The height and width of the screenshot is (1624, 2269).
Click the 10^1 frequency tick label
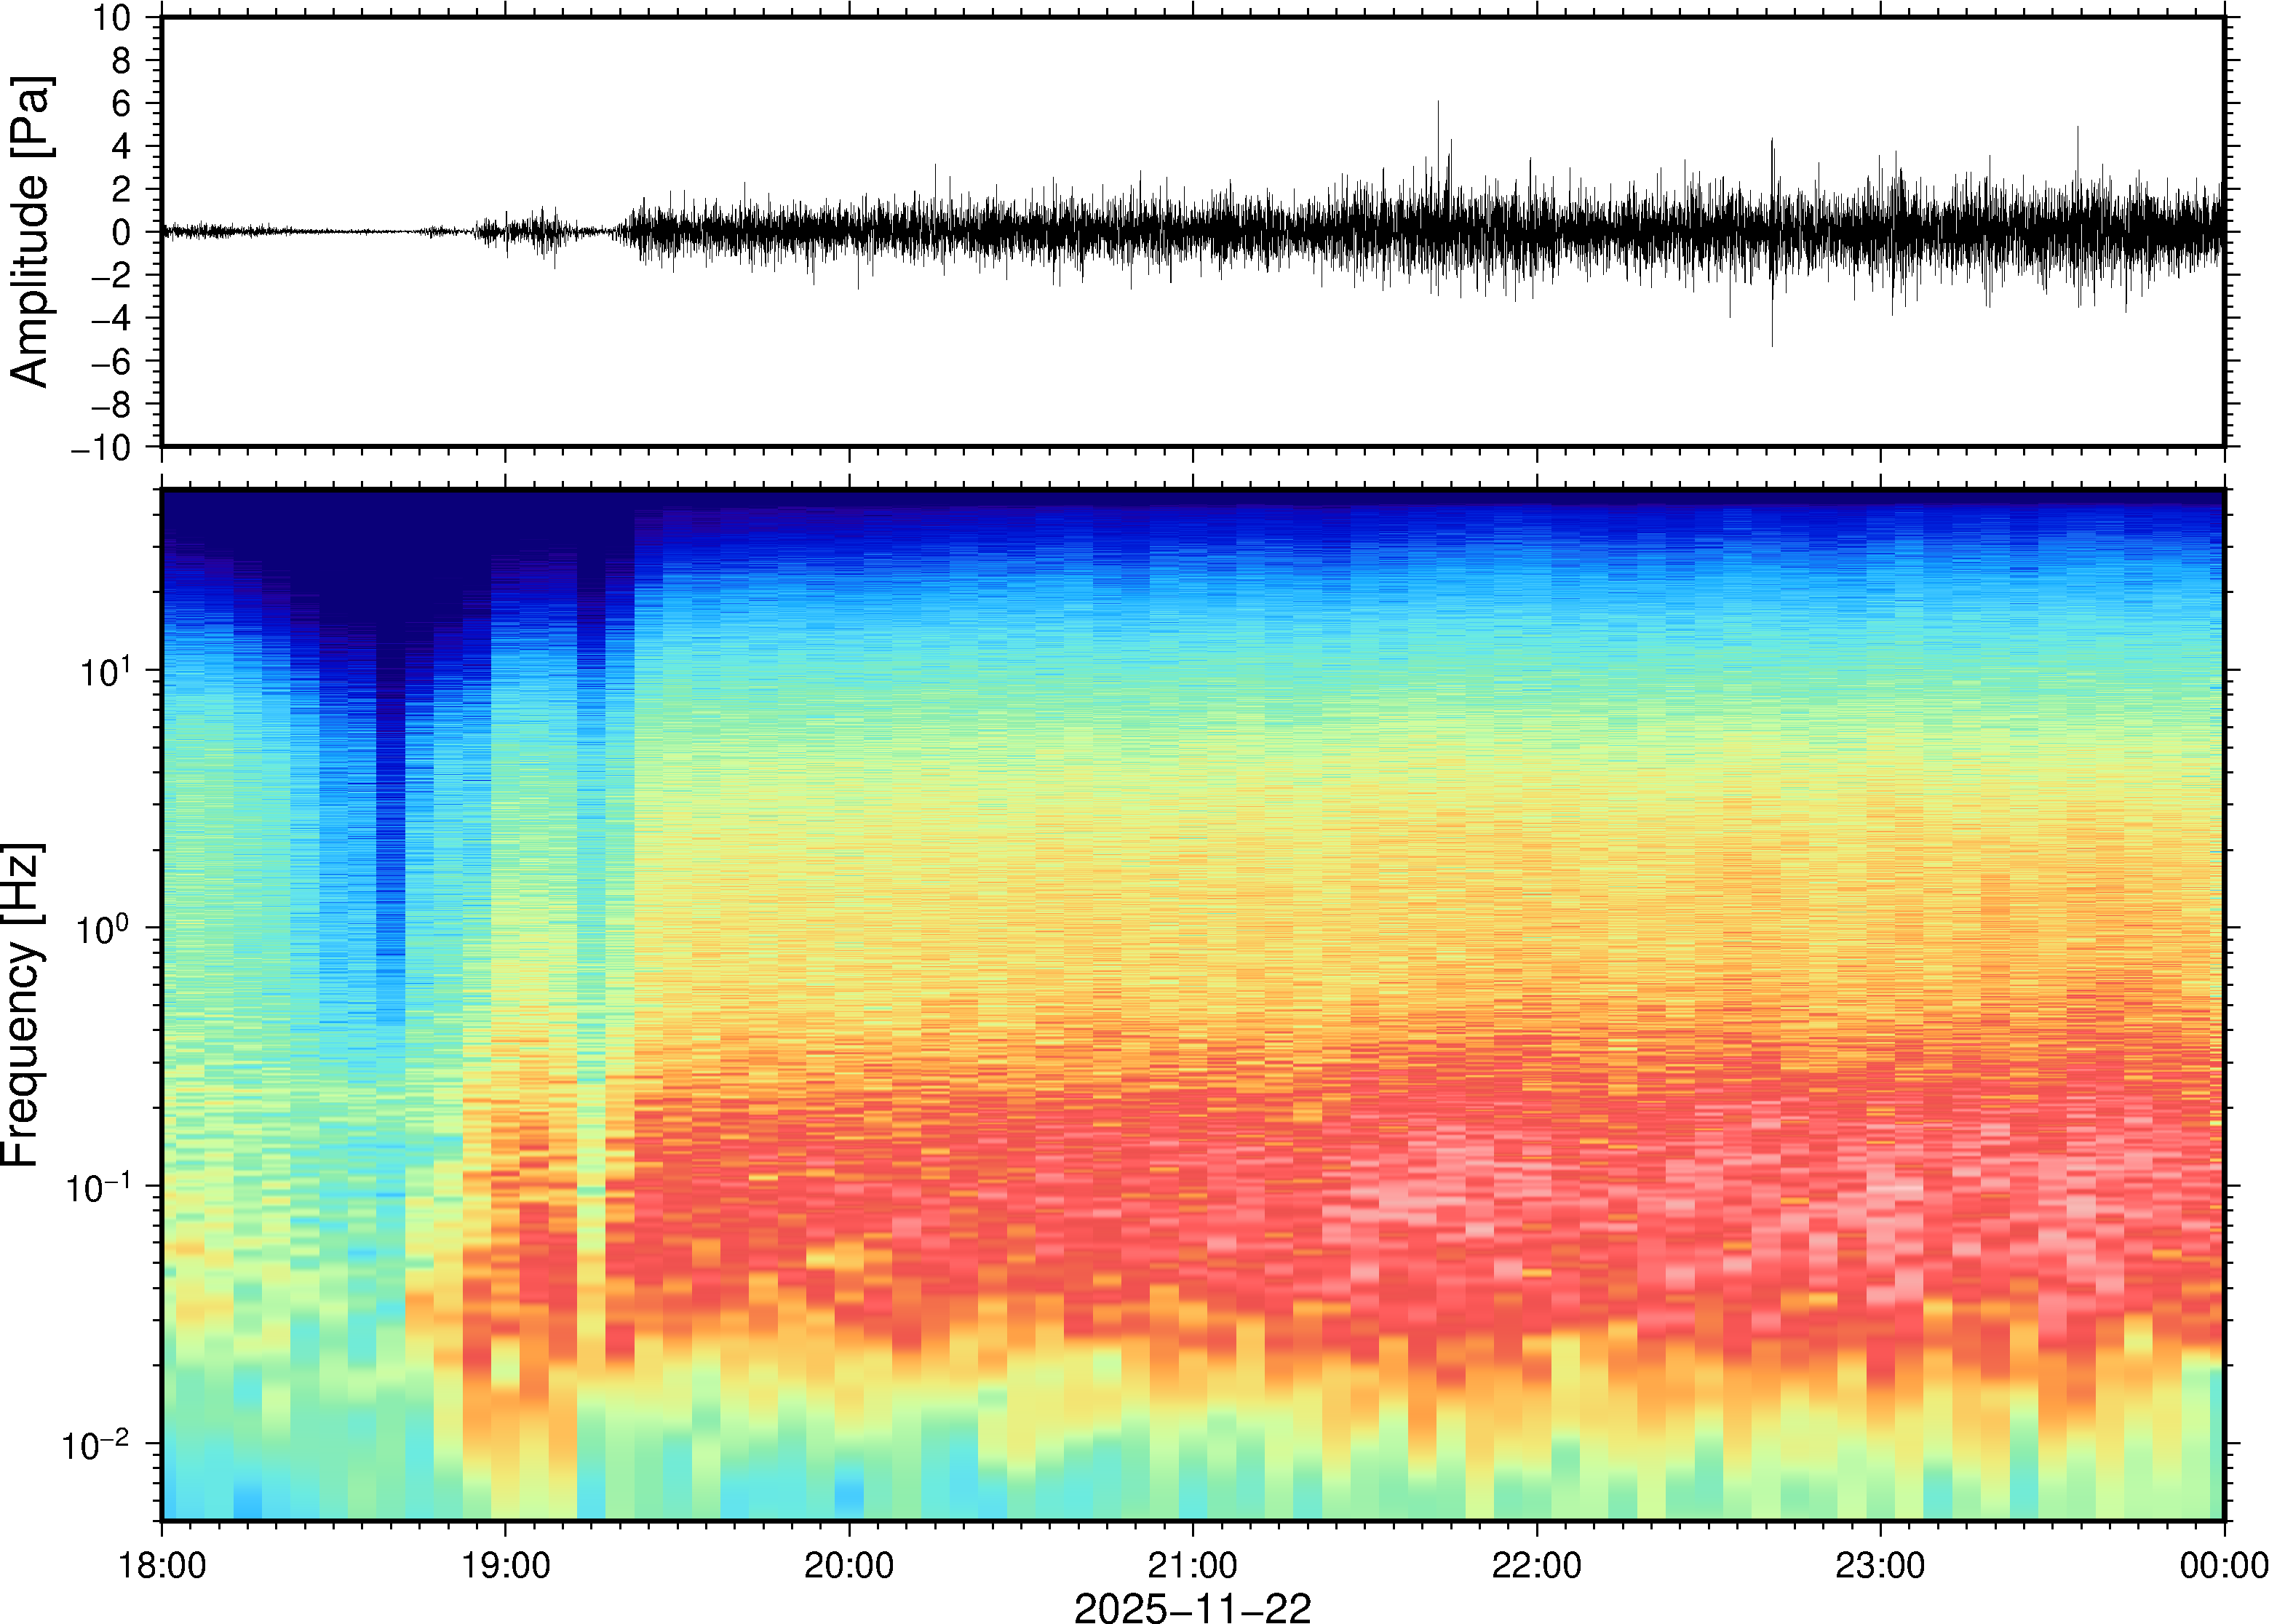(x=105, y=670)
